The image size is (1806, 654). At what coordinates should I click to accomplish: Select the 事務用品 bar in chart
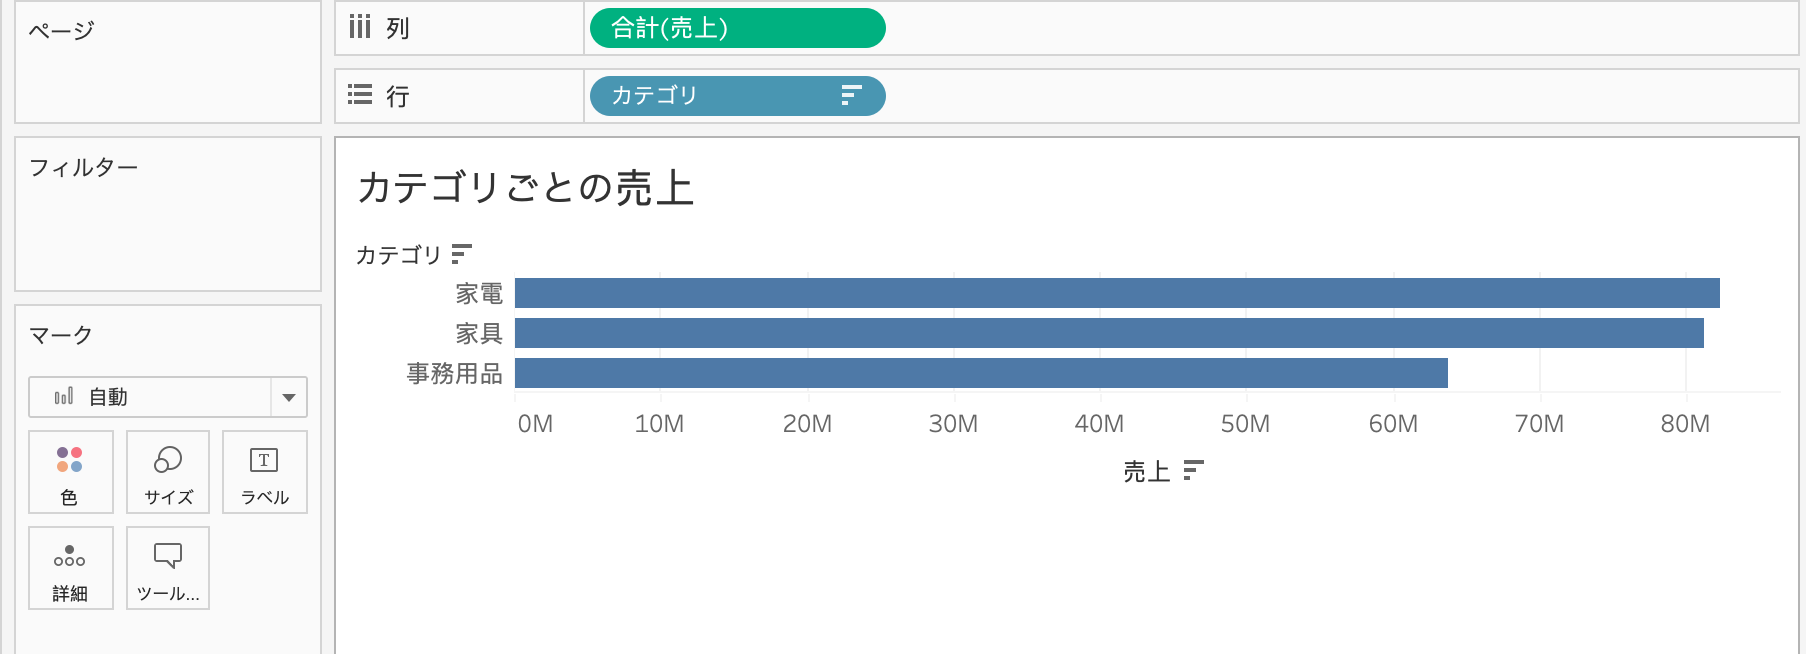point(981,373)
